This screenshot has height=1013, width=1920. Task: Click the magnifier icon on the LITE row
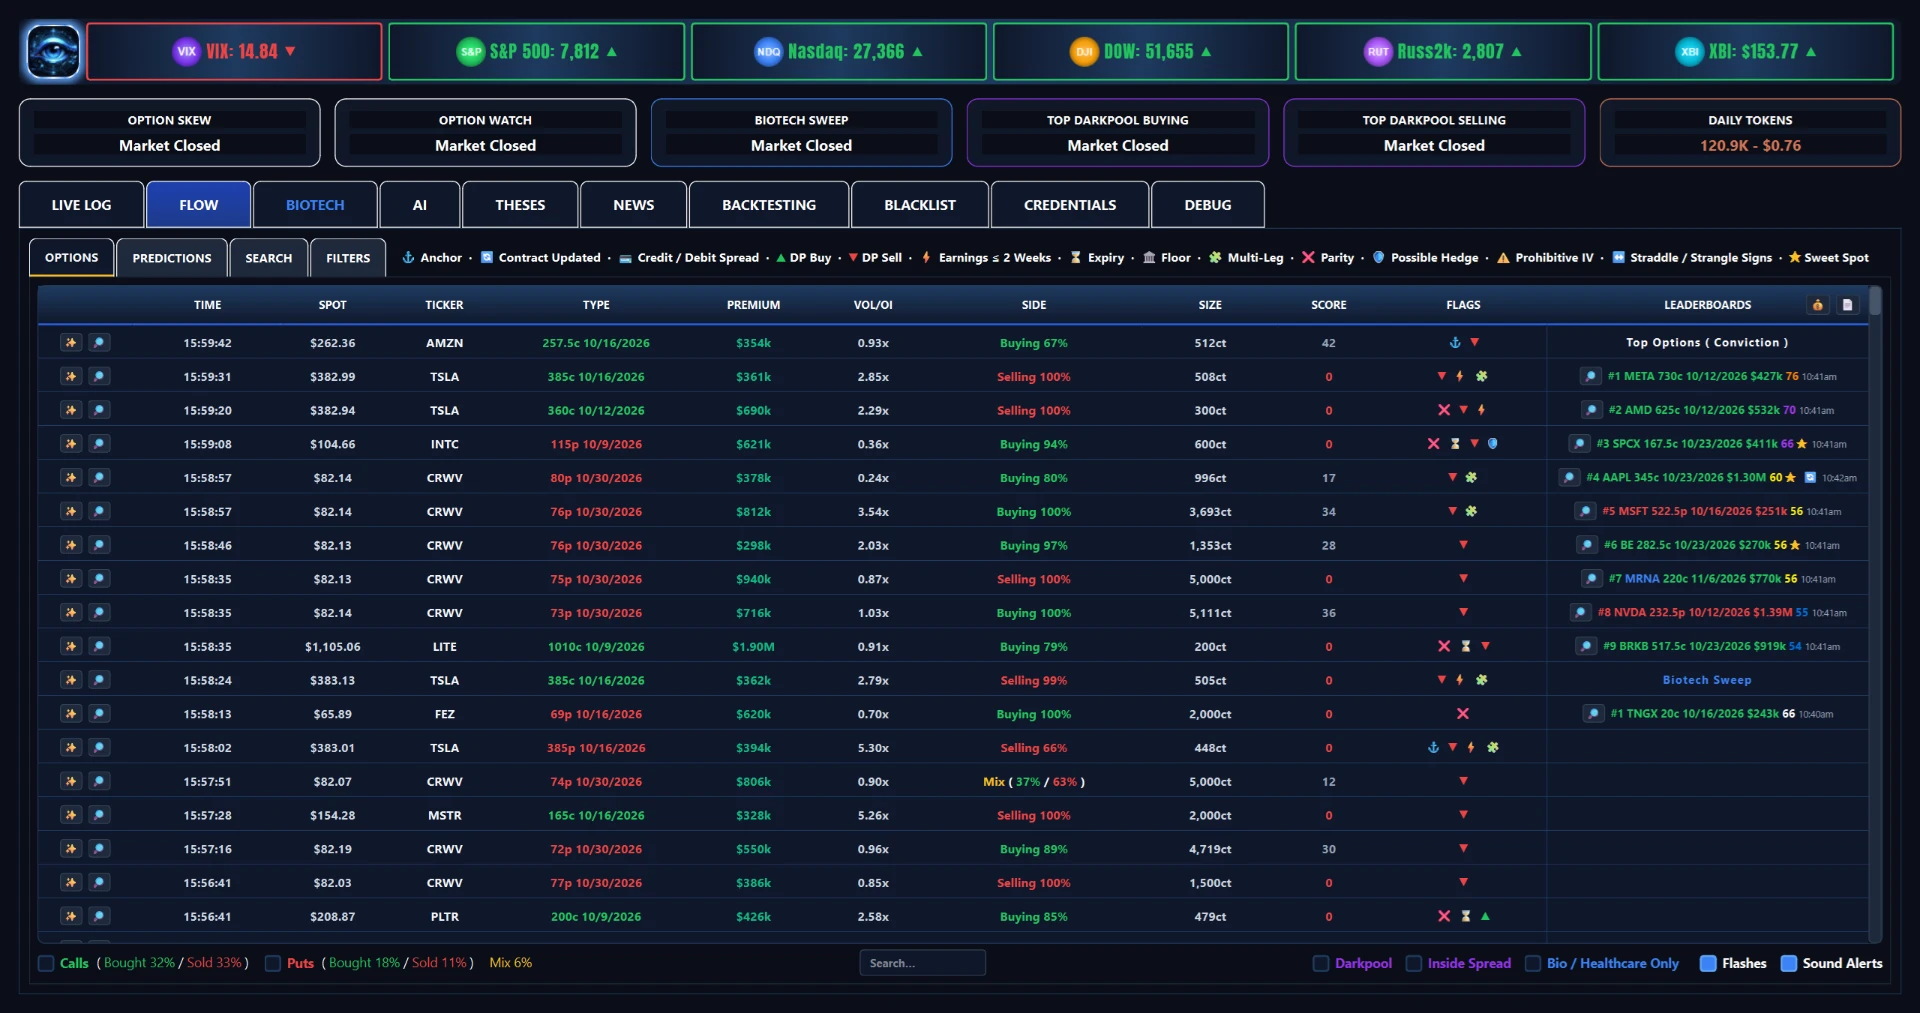coord(99,647)
